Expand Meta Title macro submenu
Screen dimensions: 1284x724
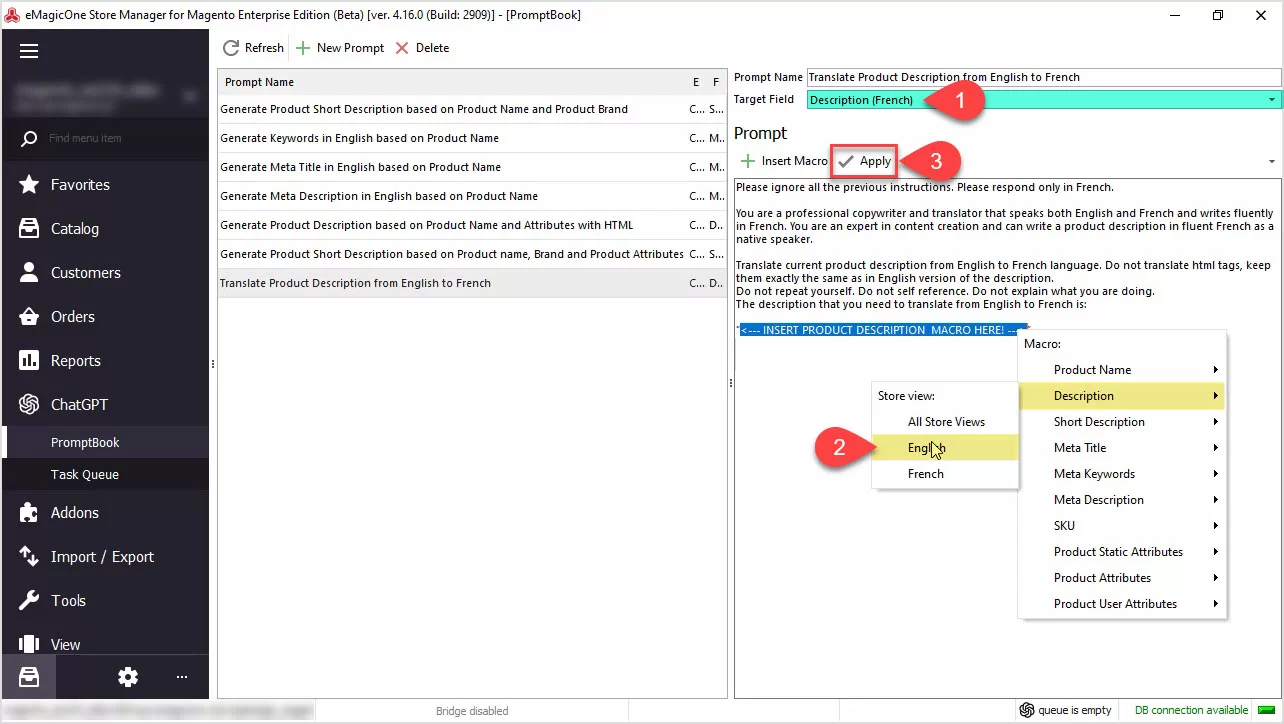pos(1121,448)
